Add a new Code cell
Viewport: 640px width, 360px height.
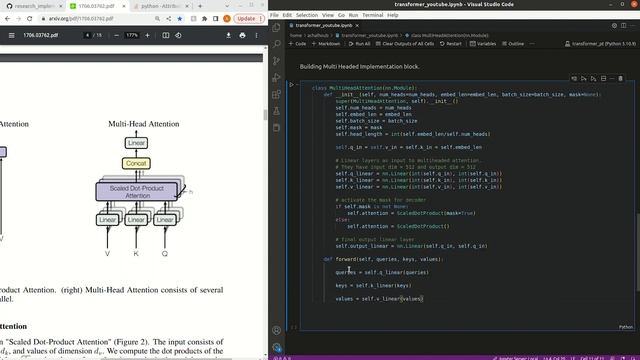pos(298,44)
